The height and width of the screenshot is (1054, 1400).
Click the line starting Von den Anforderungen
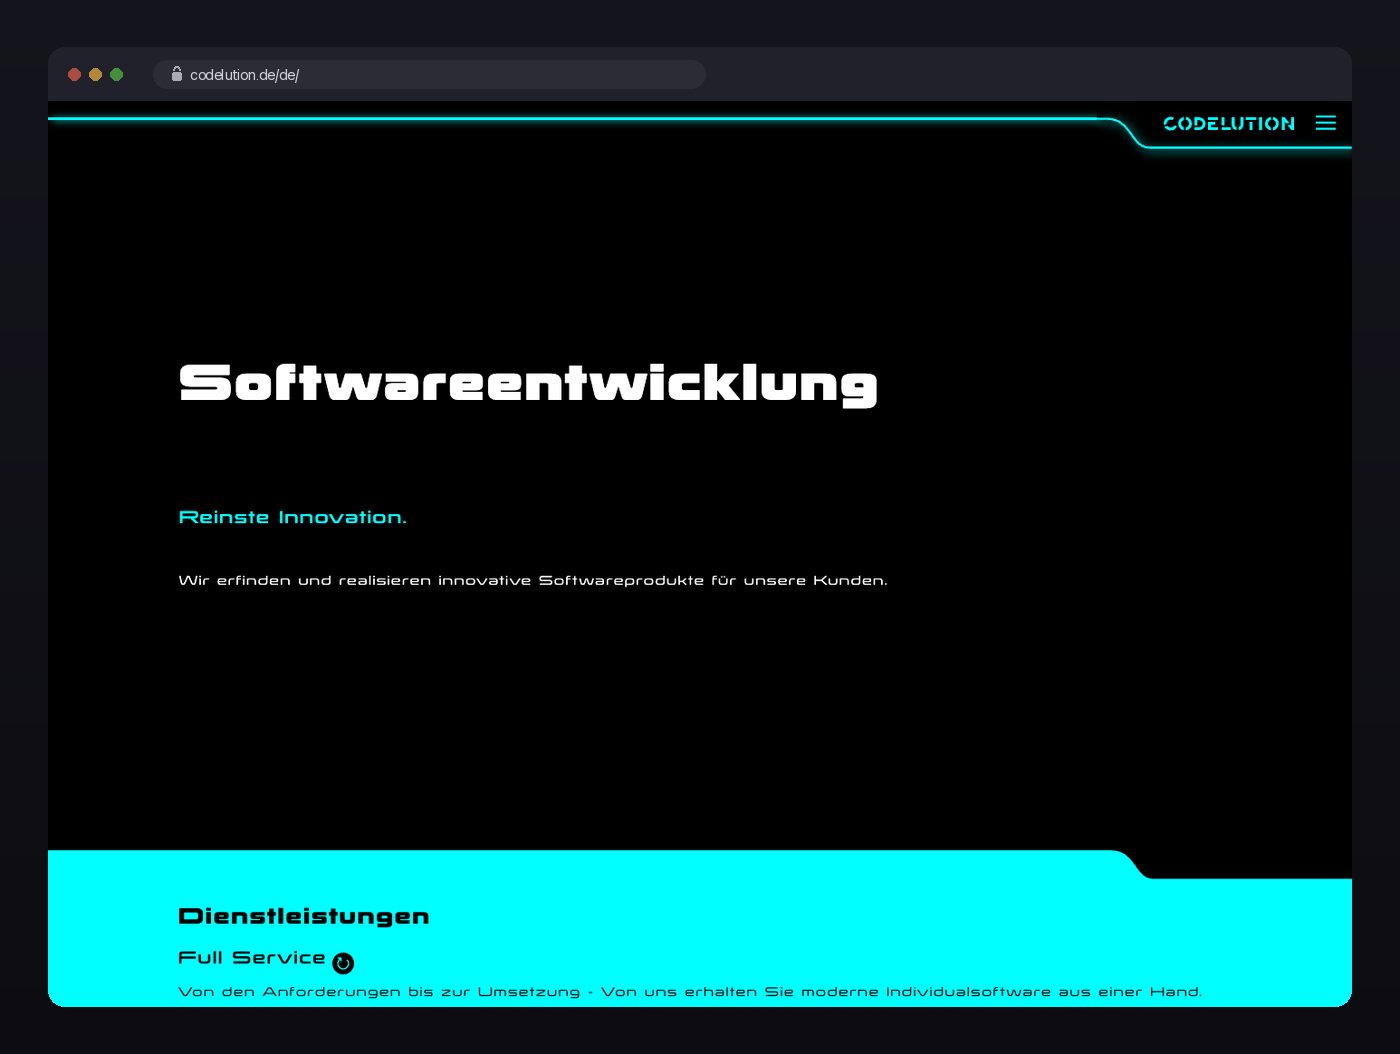coord(690,992)
